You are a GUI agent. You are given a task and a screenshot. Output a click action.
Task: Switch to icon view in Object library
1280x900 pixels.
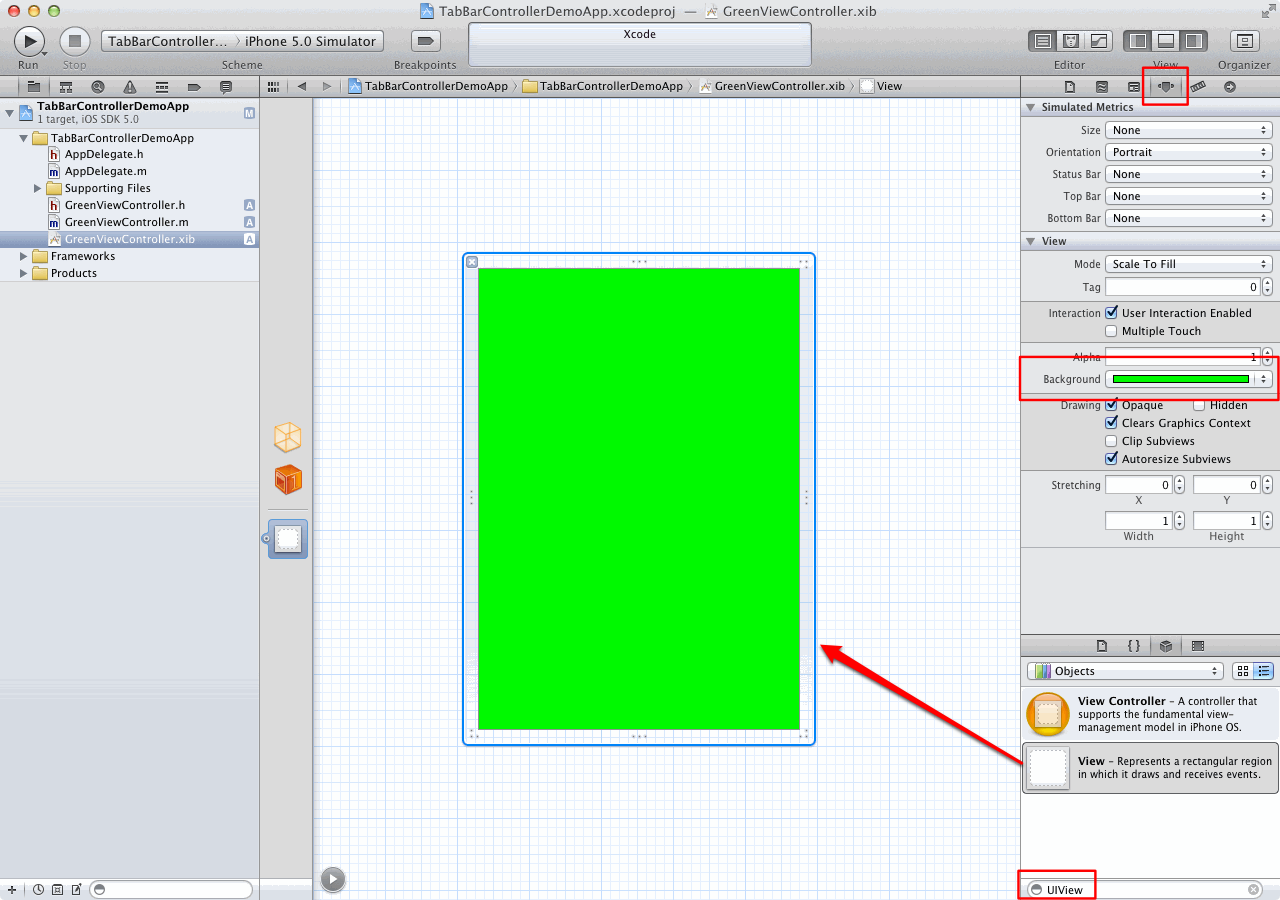pos(1242,671)
